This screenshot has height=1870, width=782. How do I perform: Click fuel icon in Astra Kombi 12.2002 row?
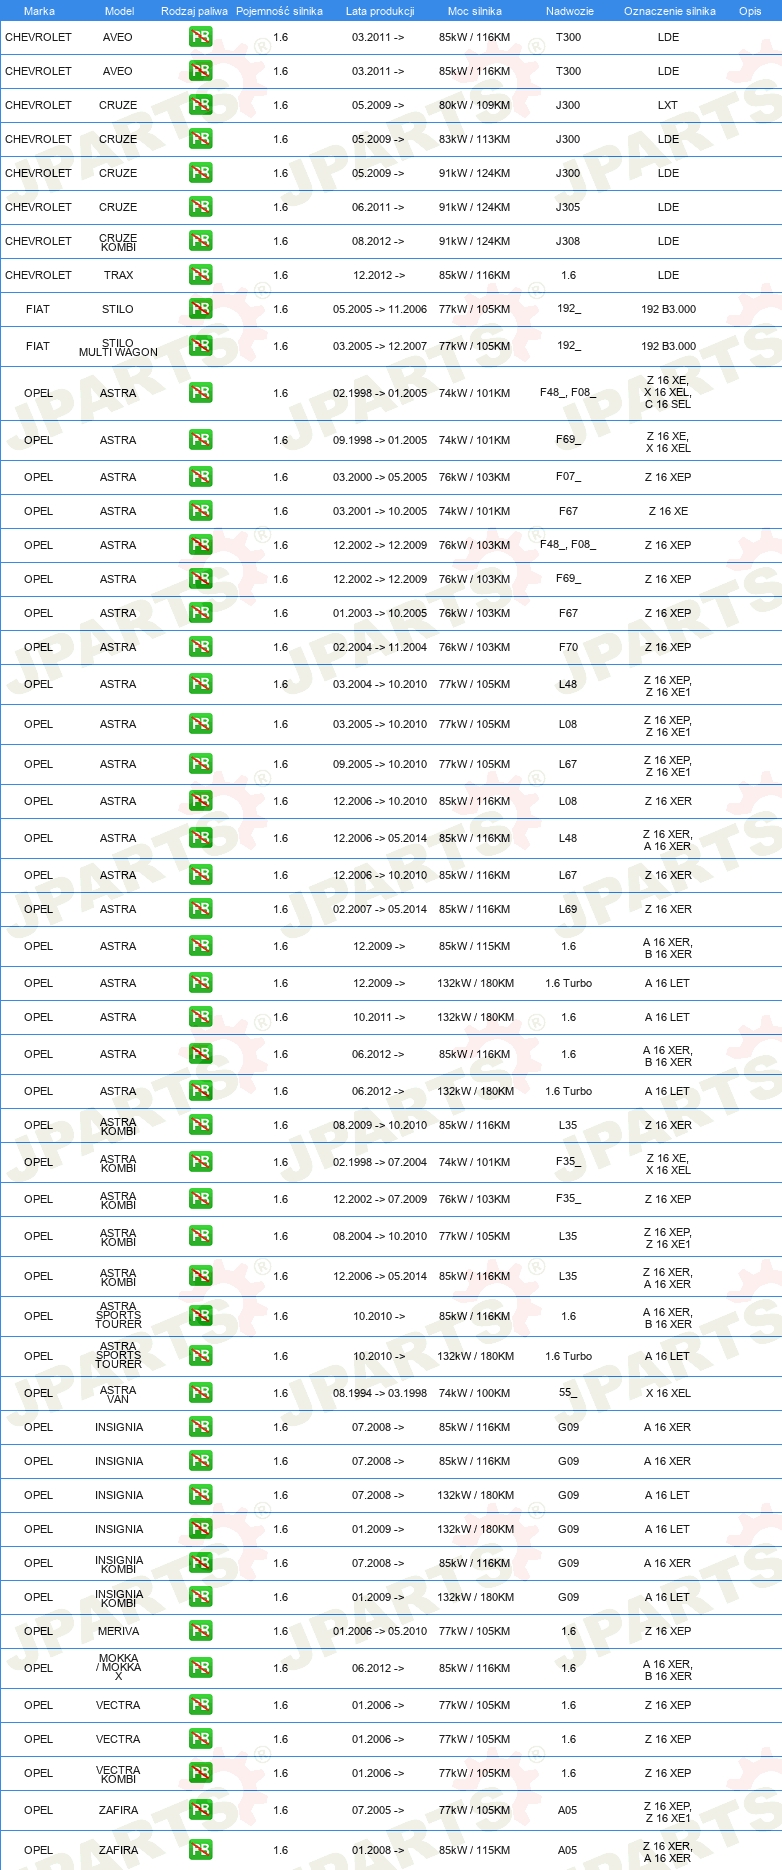click(200, 1199)
